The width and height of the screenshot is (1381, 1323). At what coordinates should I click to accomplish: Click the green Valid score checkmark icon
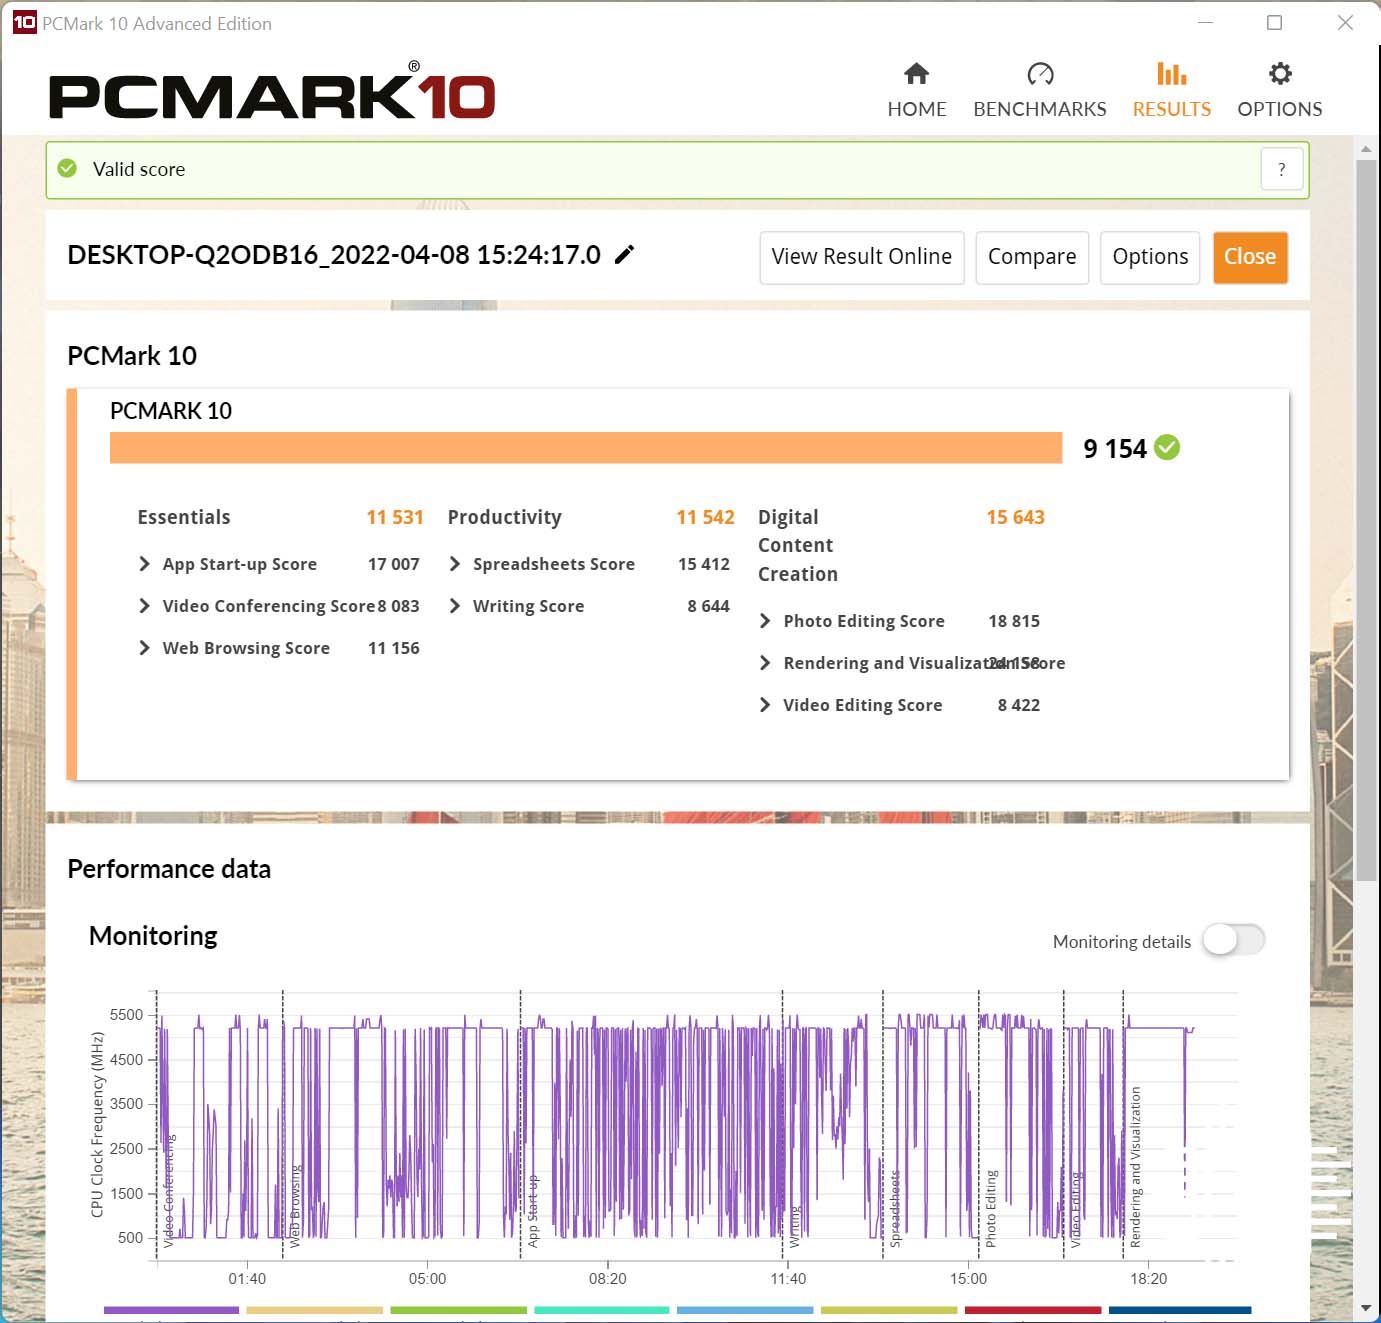point(67,168)
